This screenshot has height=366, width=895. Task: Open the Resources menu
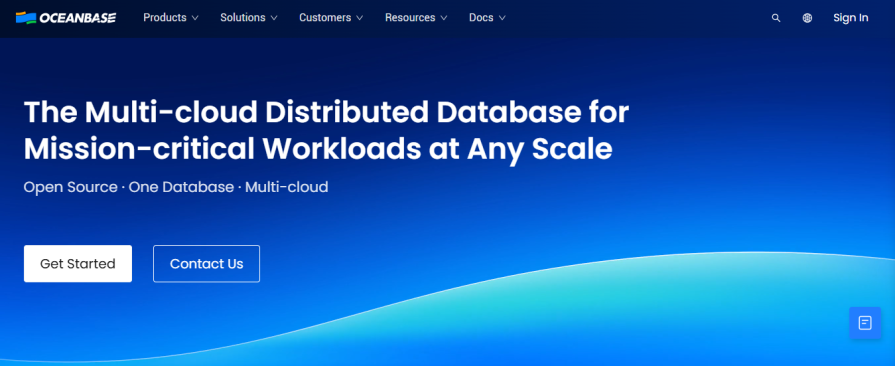click(416, 18)
